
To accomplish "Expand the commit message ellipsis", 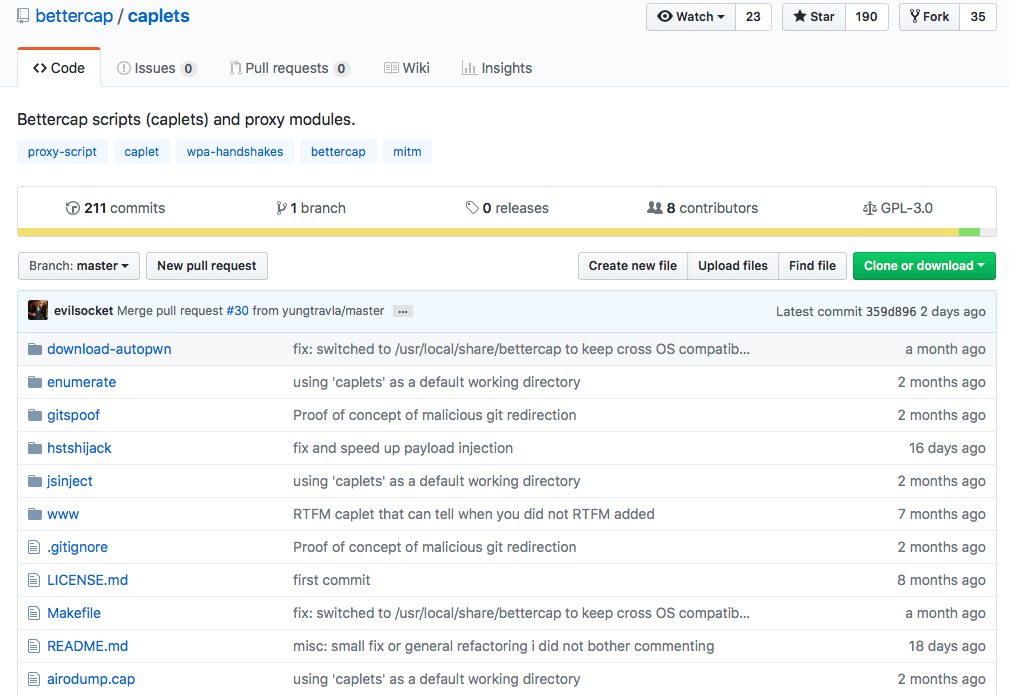I will pyautogui.click(x=403, y=311).
